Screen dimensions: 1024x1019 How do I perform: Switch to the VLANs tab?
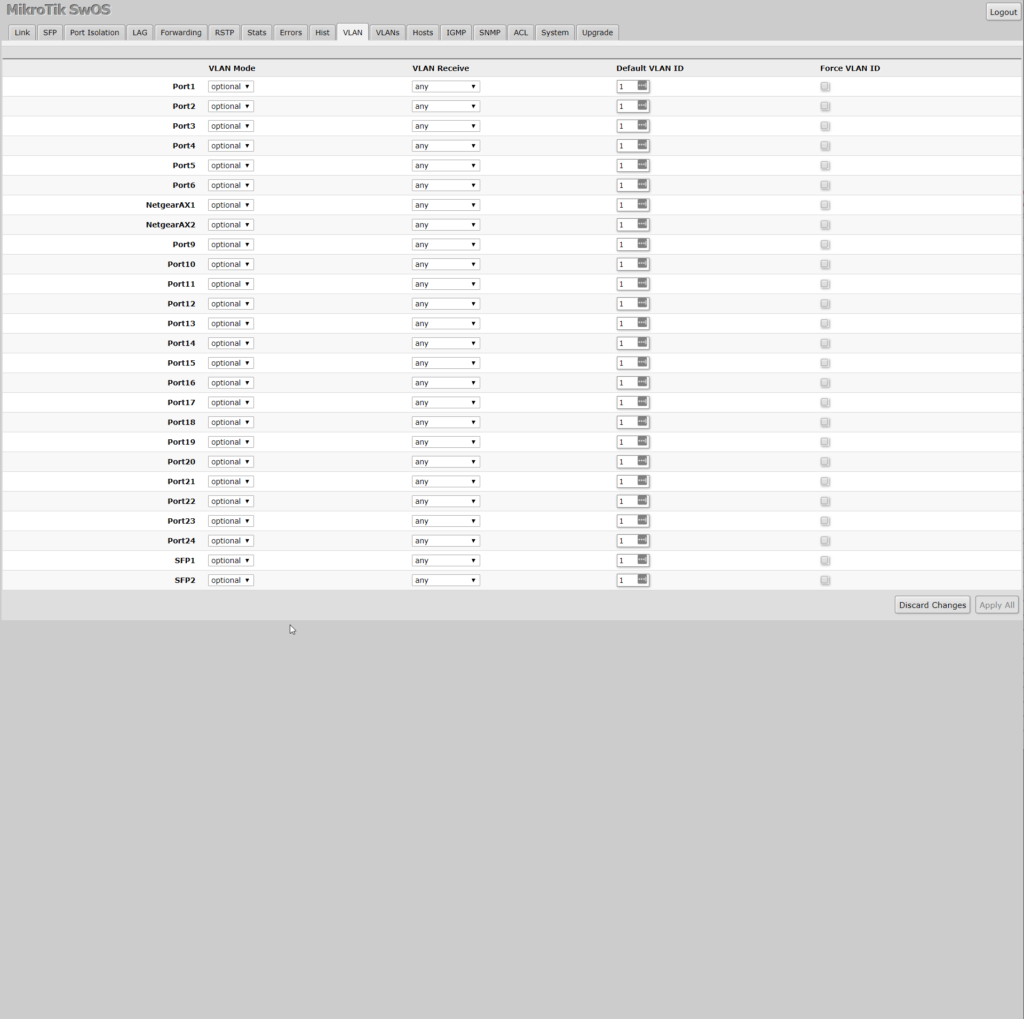tap(387, 32)
